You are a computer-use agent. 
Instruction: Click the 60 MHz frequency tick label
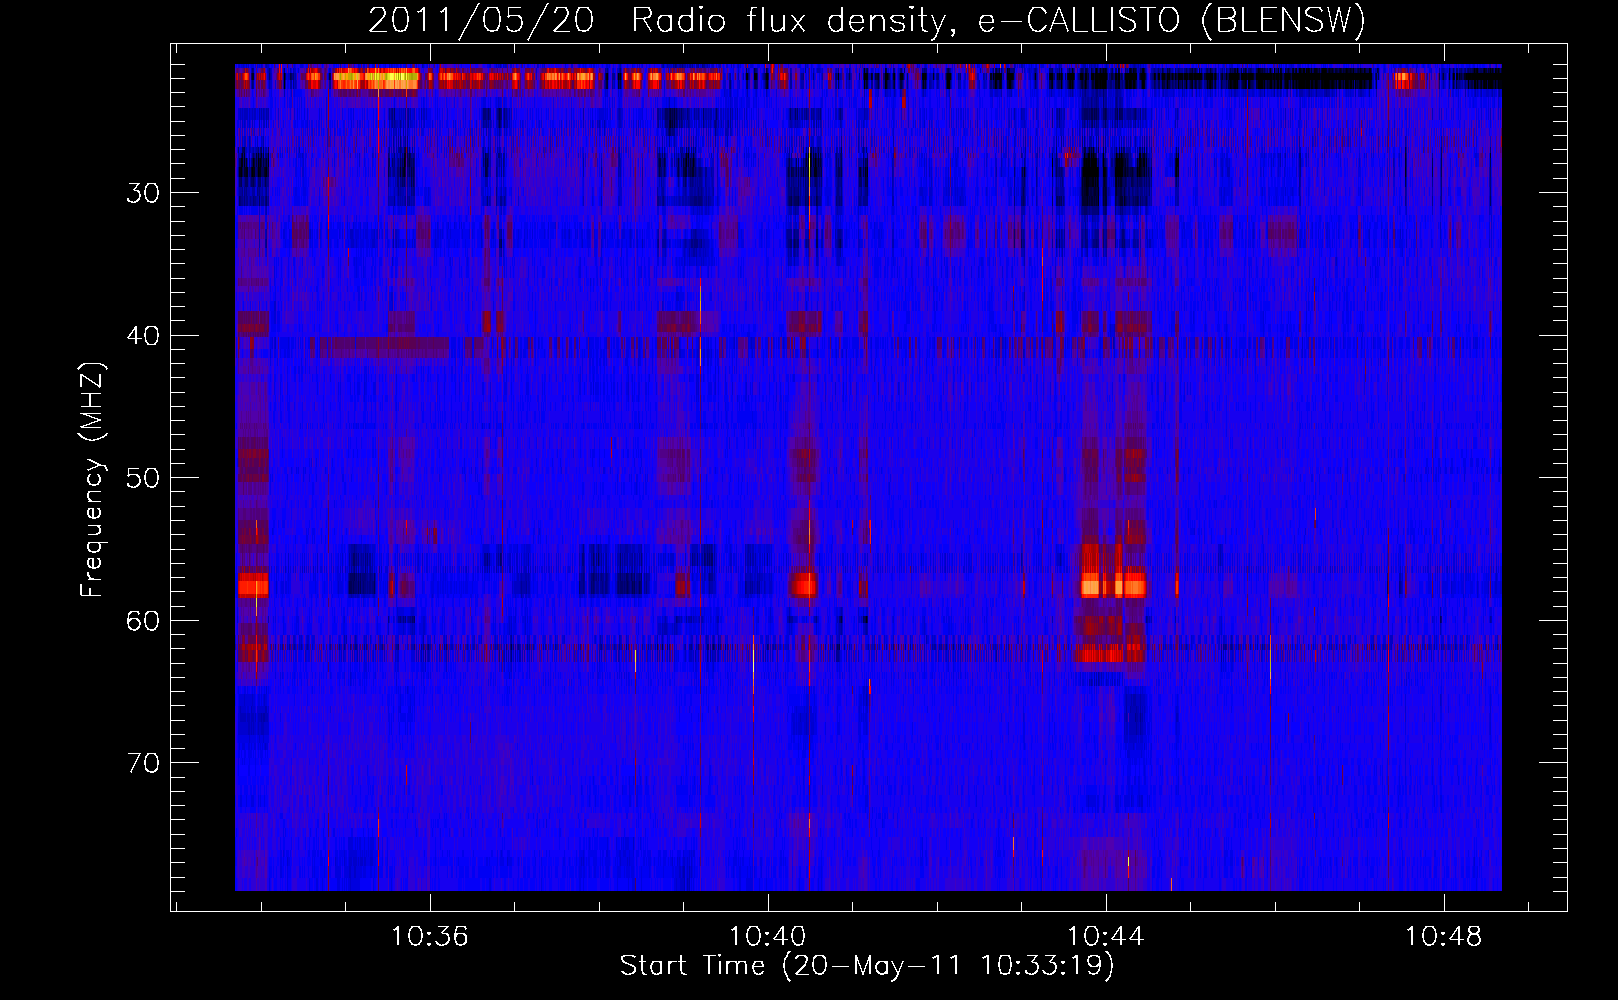tap(143, 621)
